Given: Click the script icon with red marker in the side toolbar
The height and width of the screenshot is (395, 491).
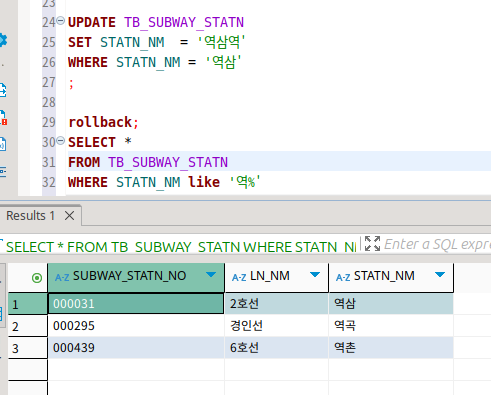Looking at the screenshot, I should click(x=3, y=117).
